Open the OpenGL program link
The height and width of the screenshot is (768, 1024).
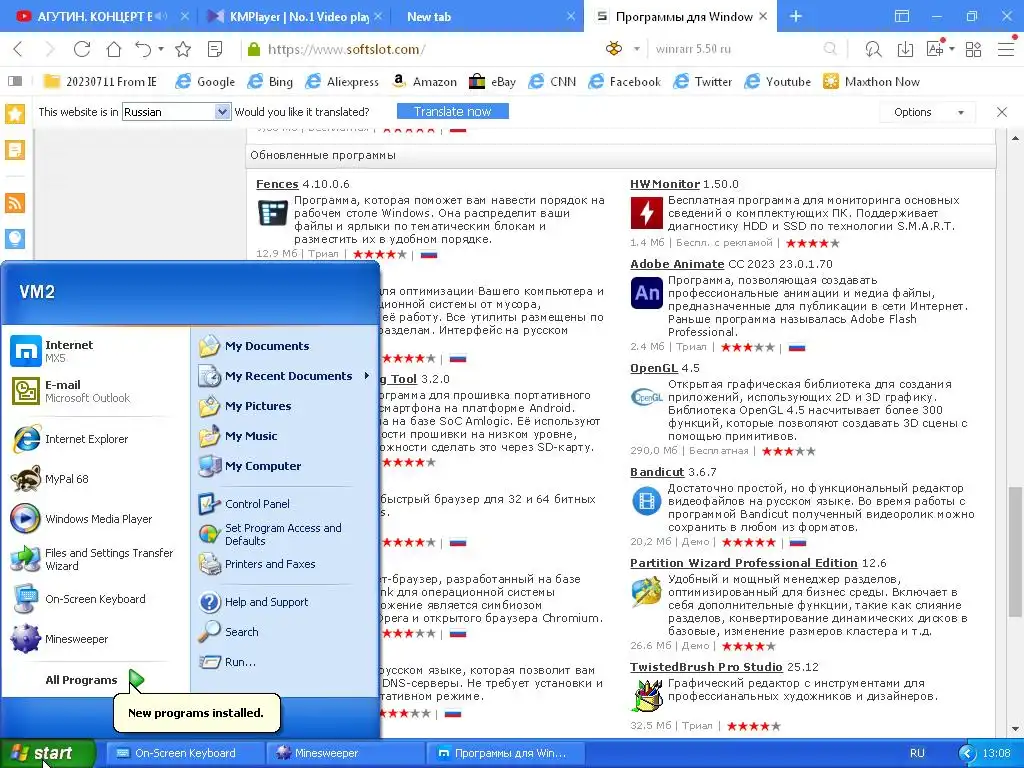(654, 368)
